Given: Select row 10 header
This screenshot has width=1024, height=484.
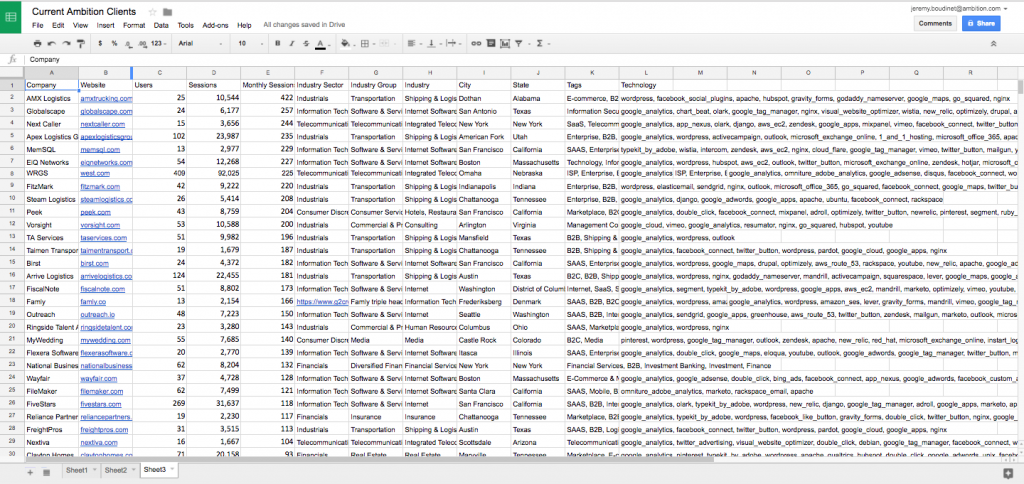Looking at the screenshot, I should [12, 200].
